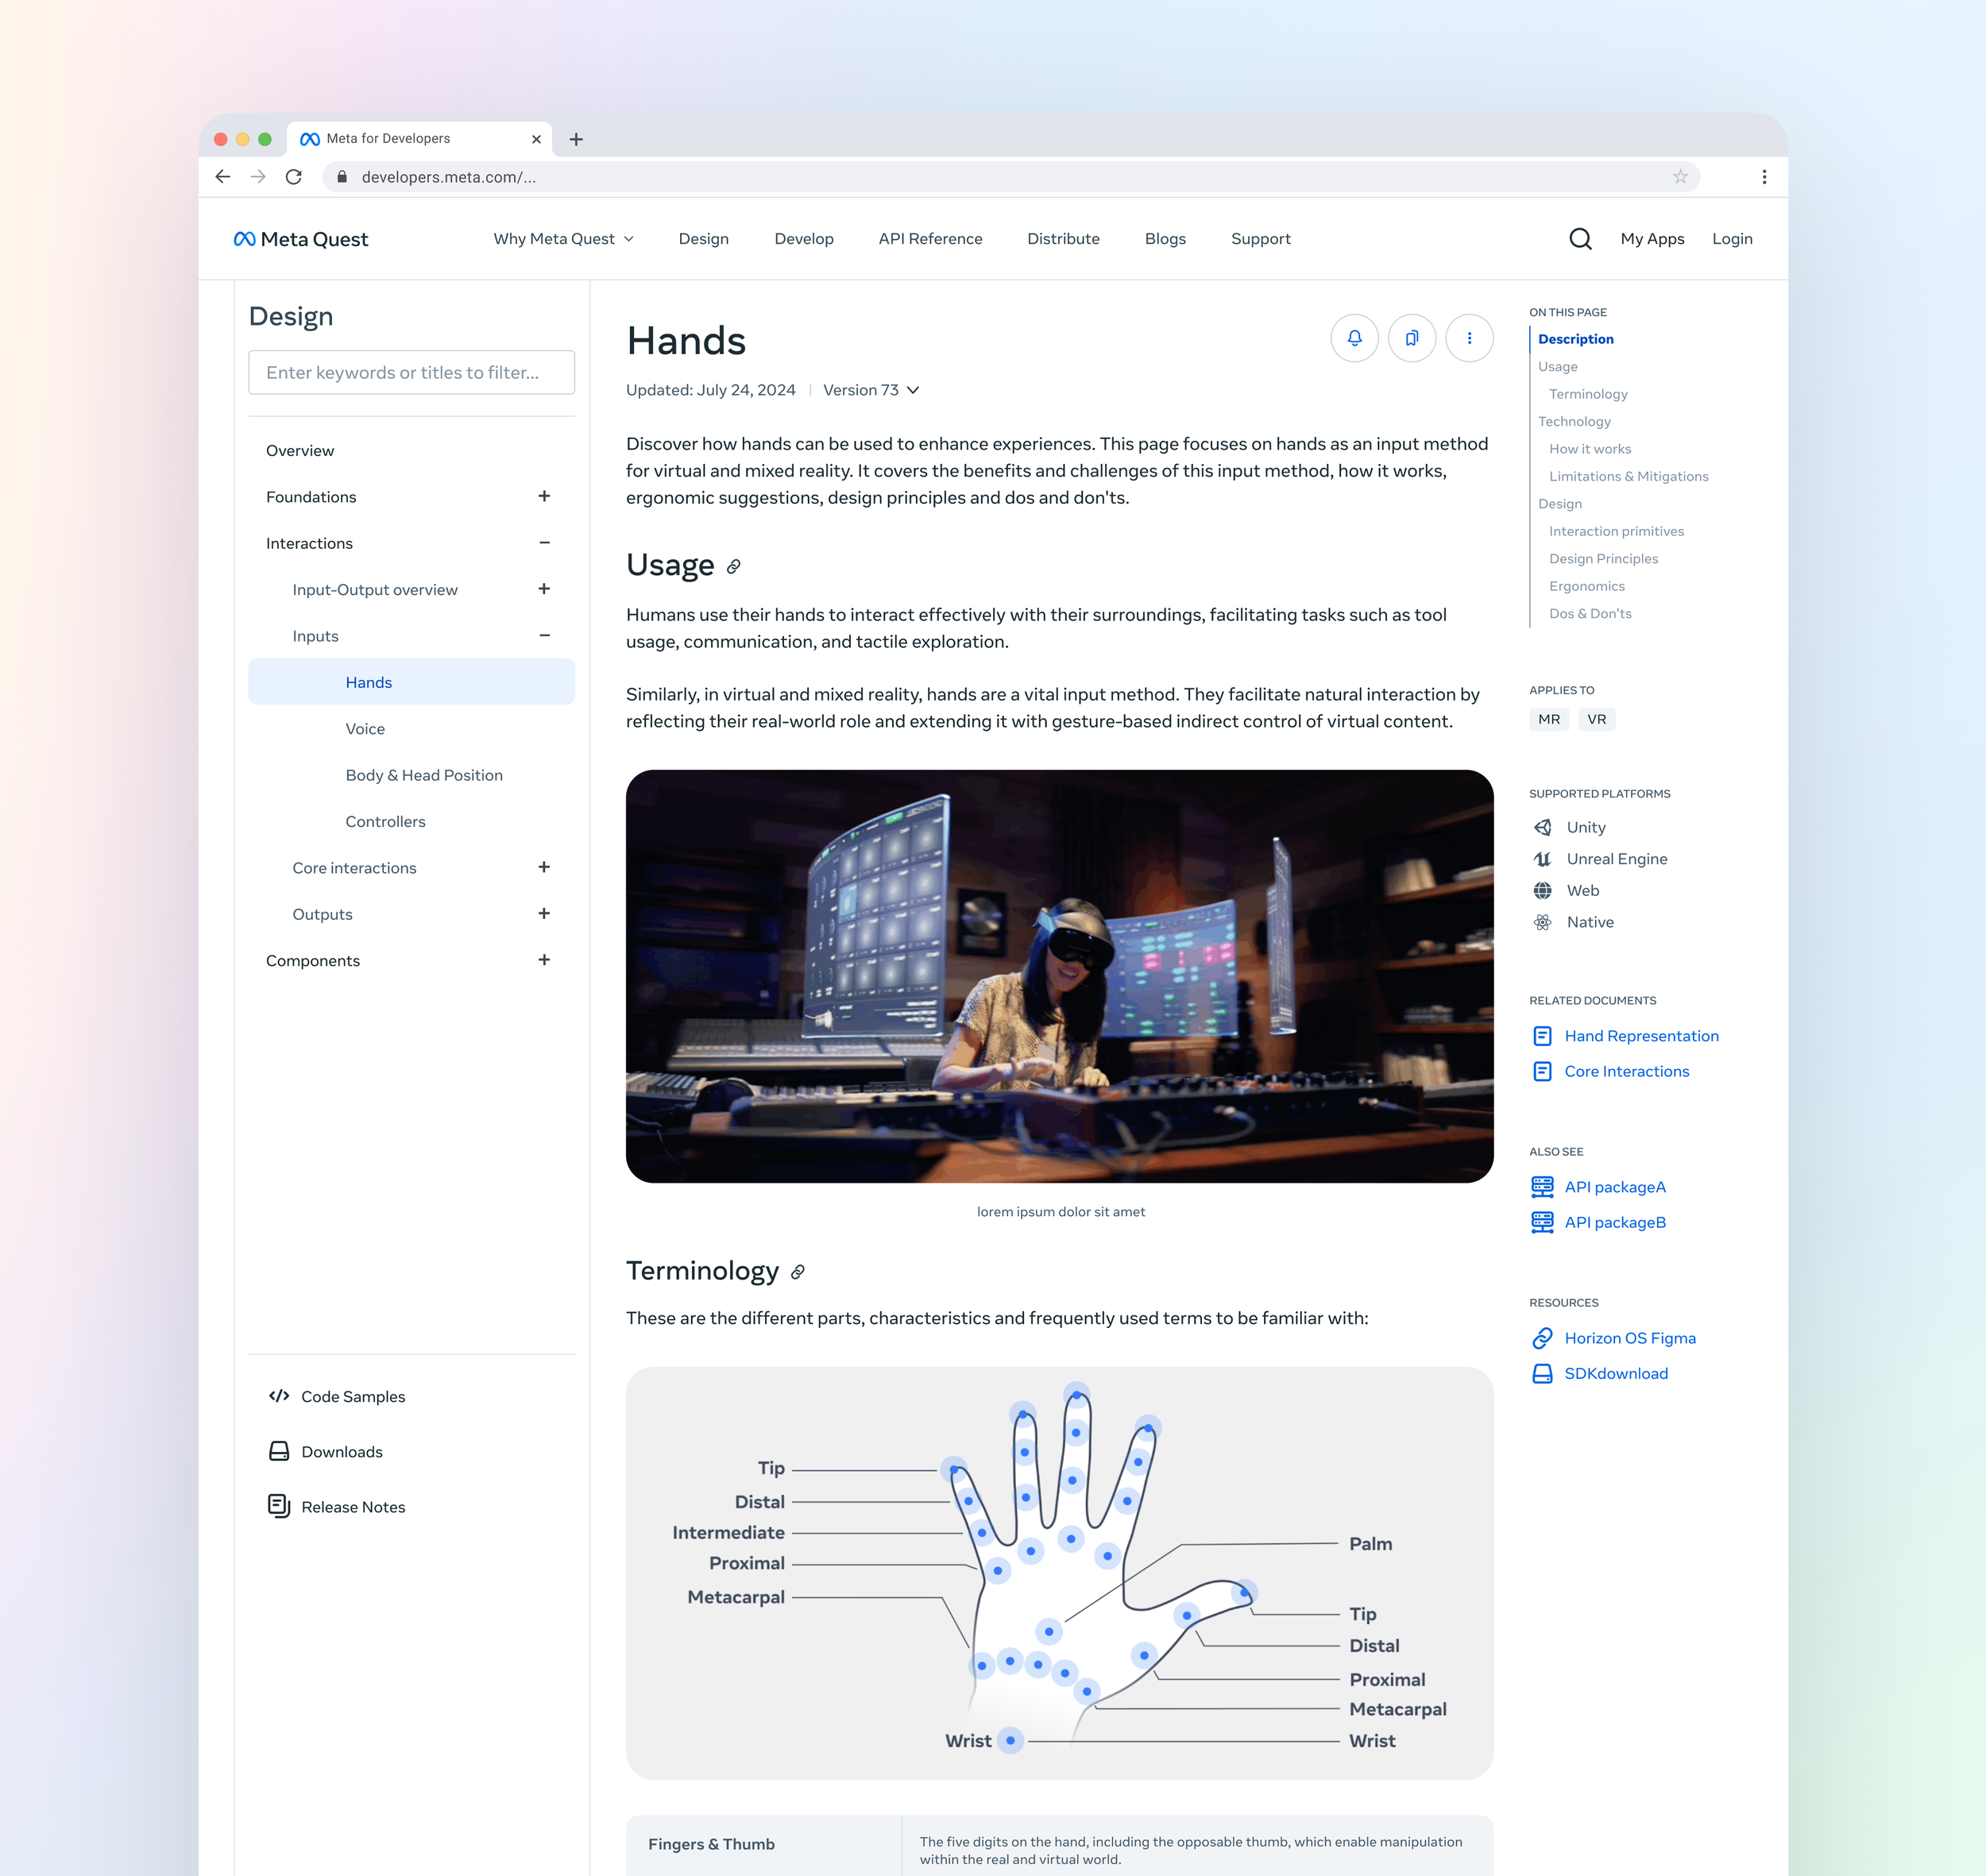Click the browser forward arrow
Screen dimensions: 1986x1876
[258, 177]
